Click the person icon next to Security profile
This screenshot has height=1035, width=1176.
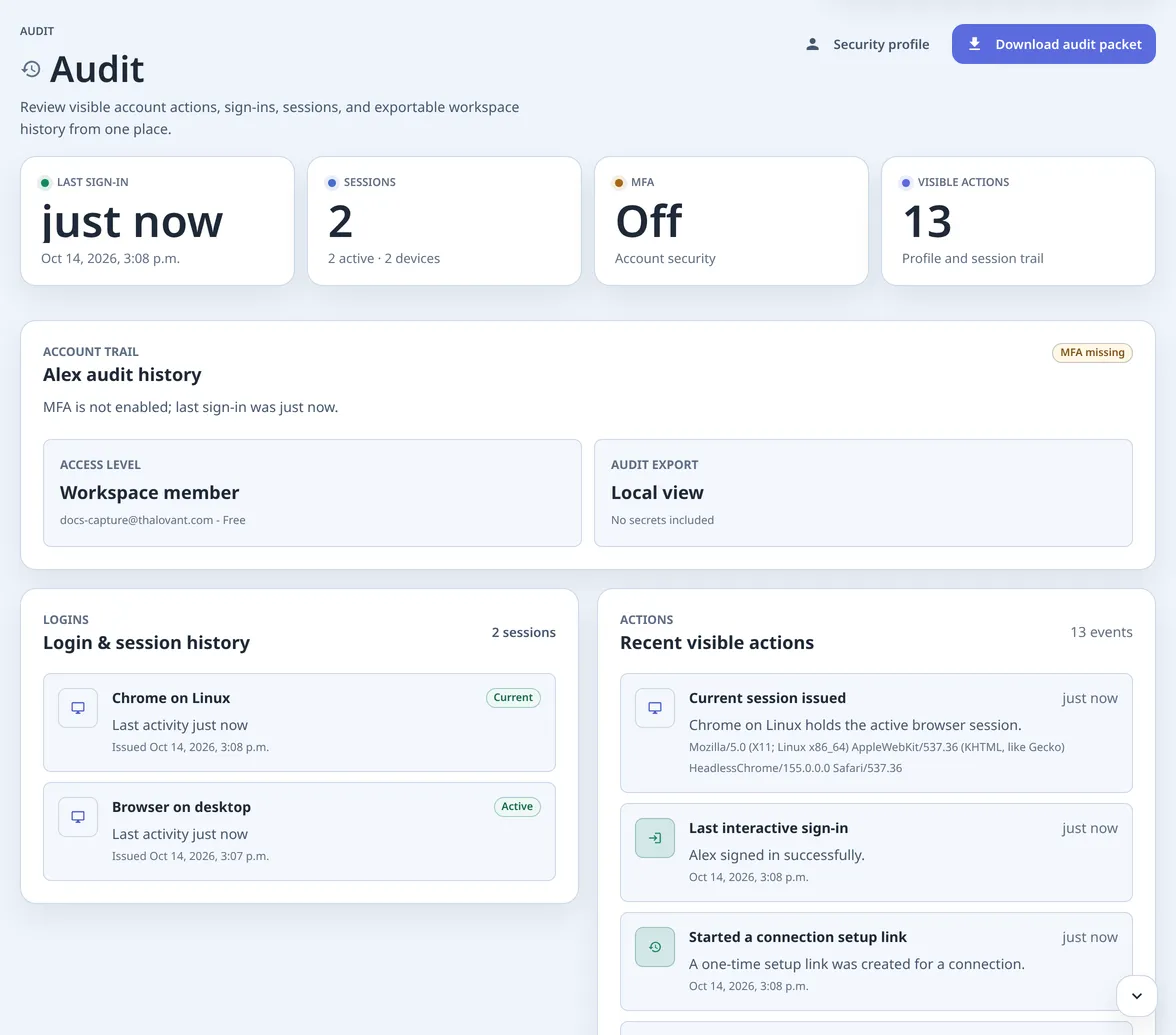click(812, 44)
